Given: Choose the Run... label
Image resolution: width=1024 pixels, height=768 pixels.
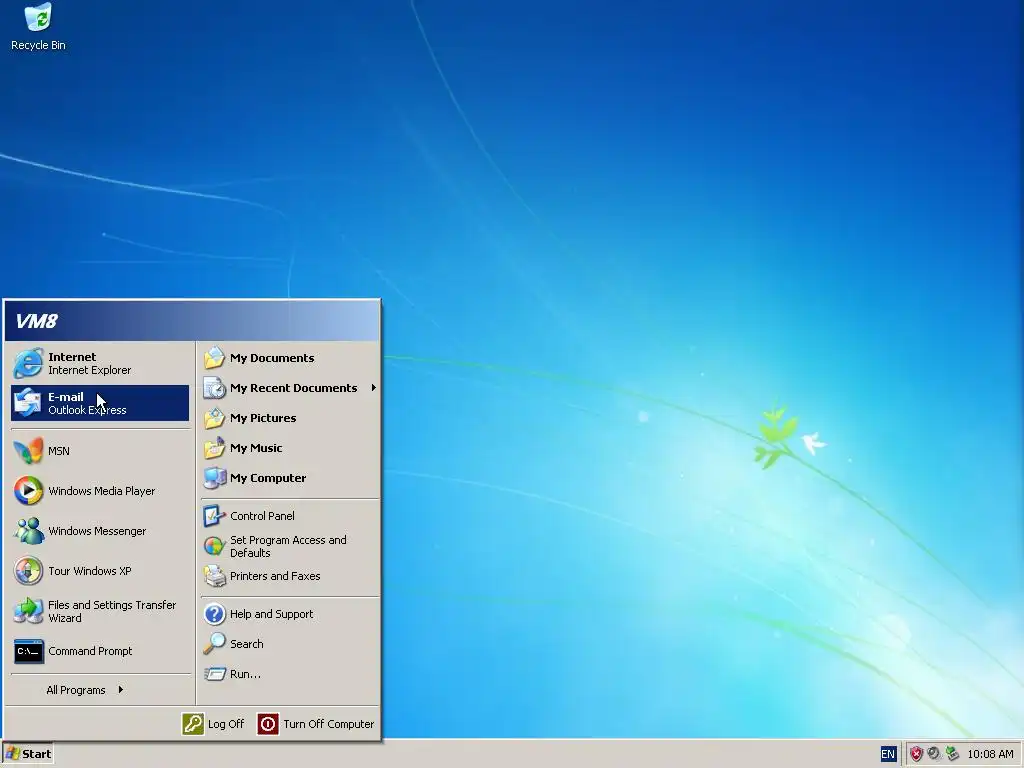Looking at the screenshot, I should point(246,674).
